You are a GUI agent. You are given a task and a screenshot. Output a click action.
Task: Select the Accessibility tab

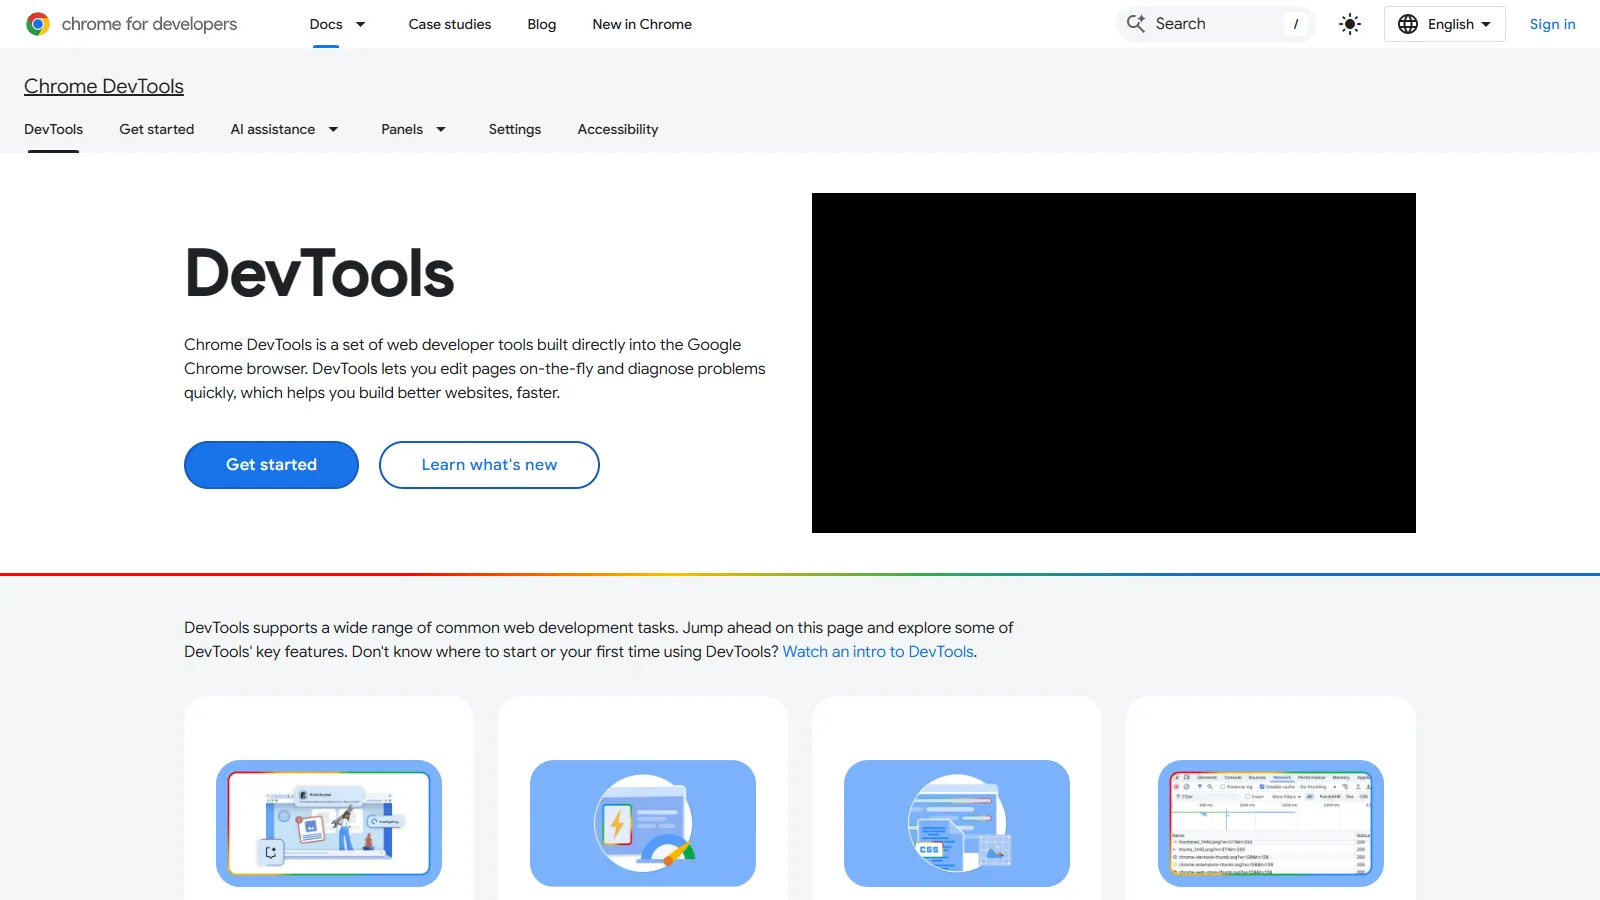pos(617,129)
